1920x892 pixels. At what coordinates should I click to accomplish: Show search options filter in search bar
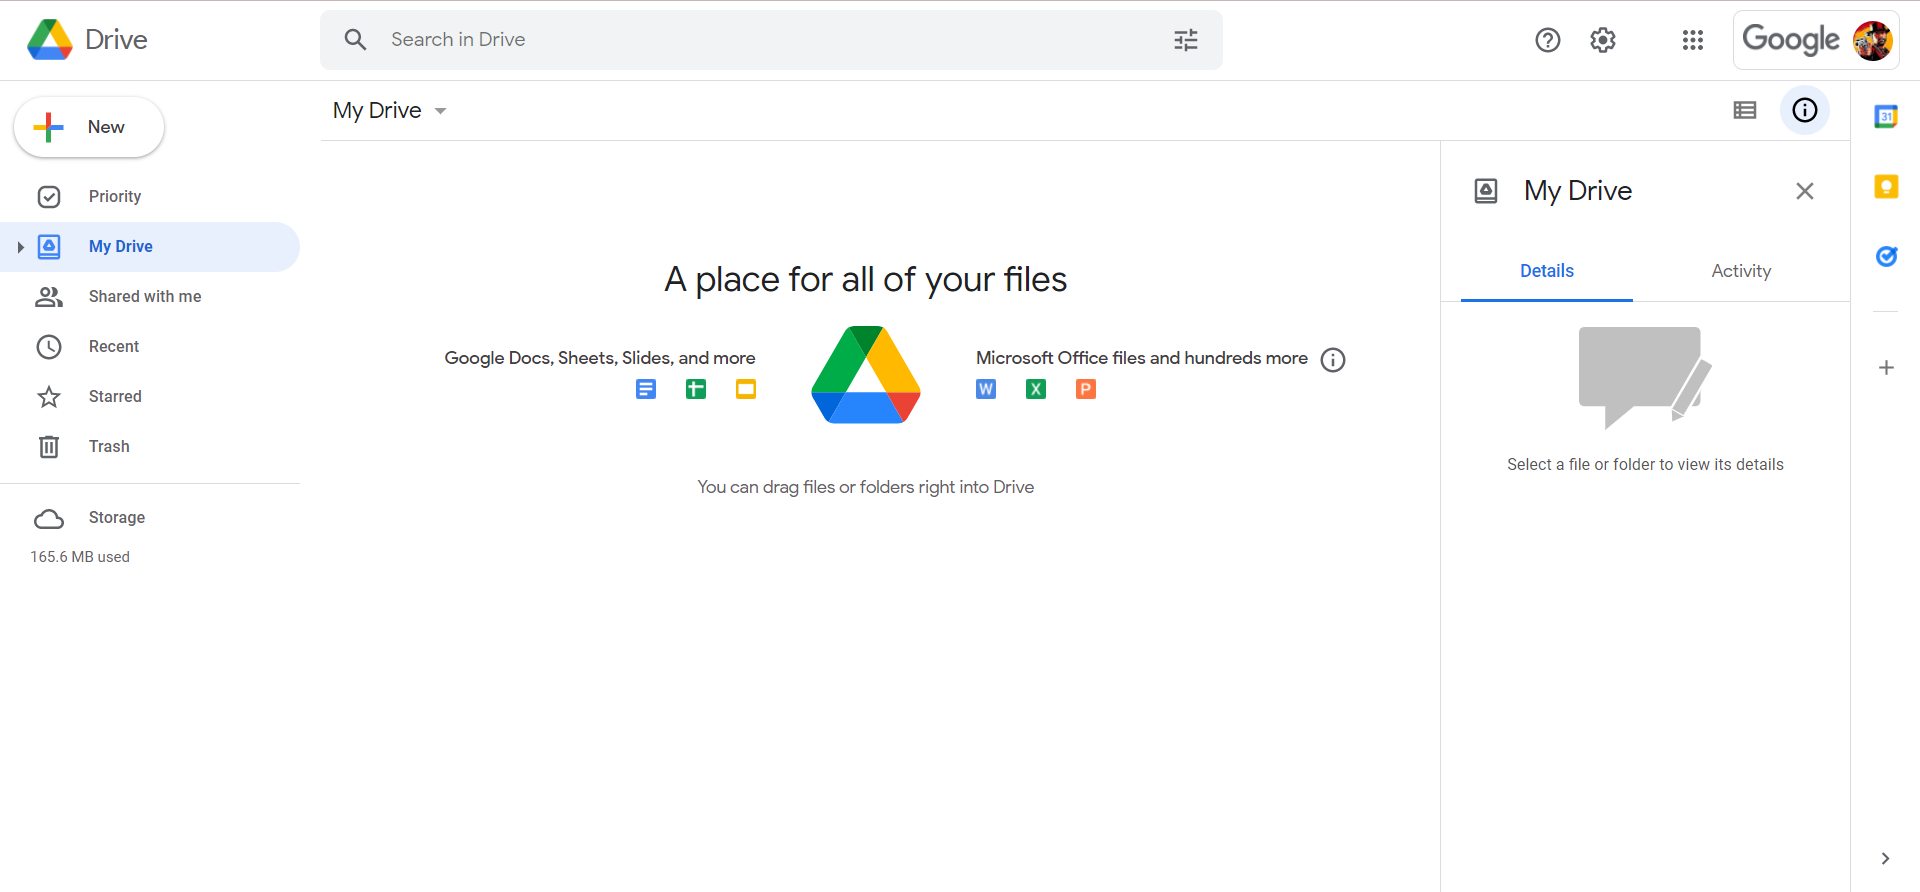1186,40
